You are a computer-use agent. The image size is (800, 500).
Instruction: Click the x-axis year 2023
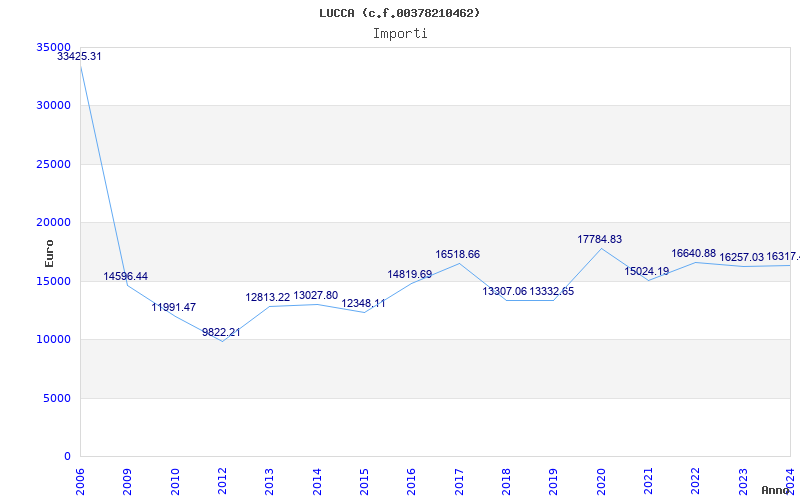click(743, 481)
